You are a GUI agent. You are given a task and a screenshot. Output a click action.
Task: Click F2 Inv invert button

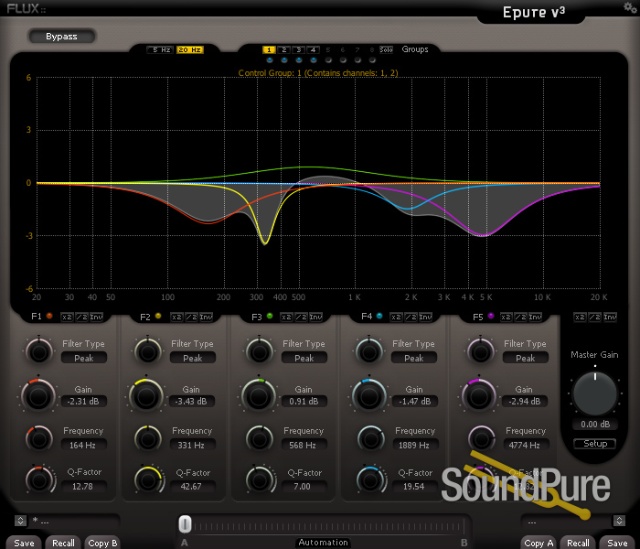[x=206, y=317]
